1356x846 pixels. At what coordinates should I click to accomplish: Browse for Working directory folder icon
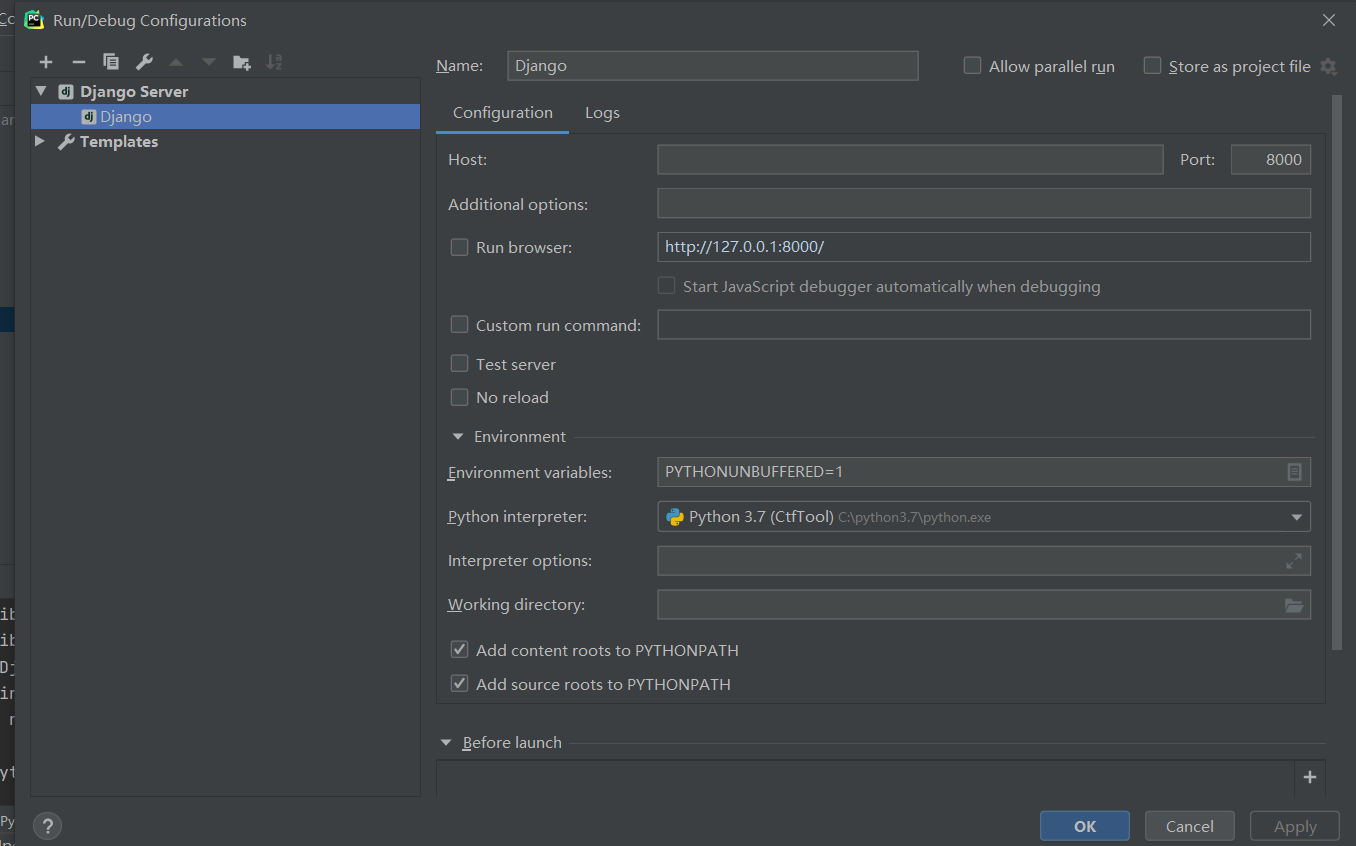pyautogui.click(x=1294, y=605)
